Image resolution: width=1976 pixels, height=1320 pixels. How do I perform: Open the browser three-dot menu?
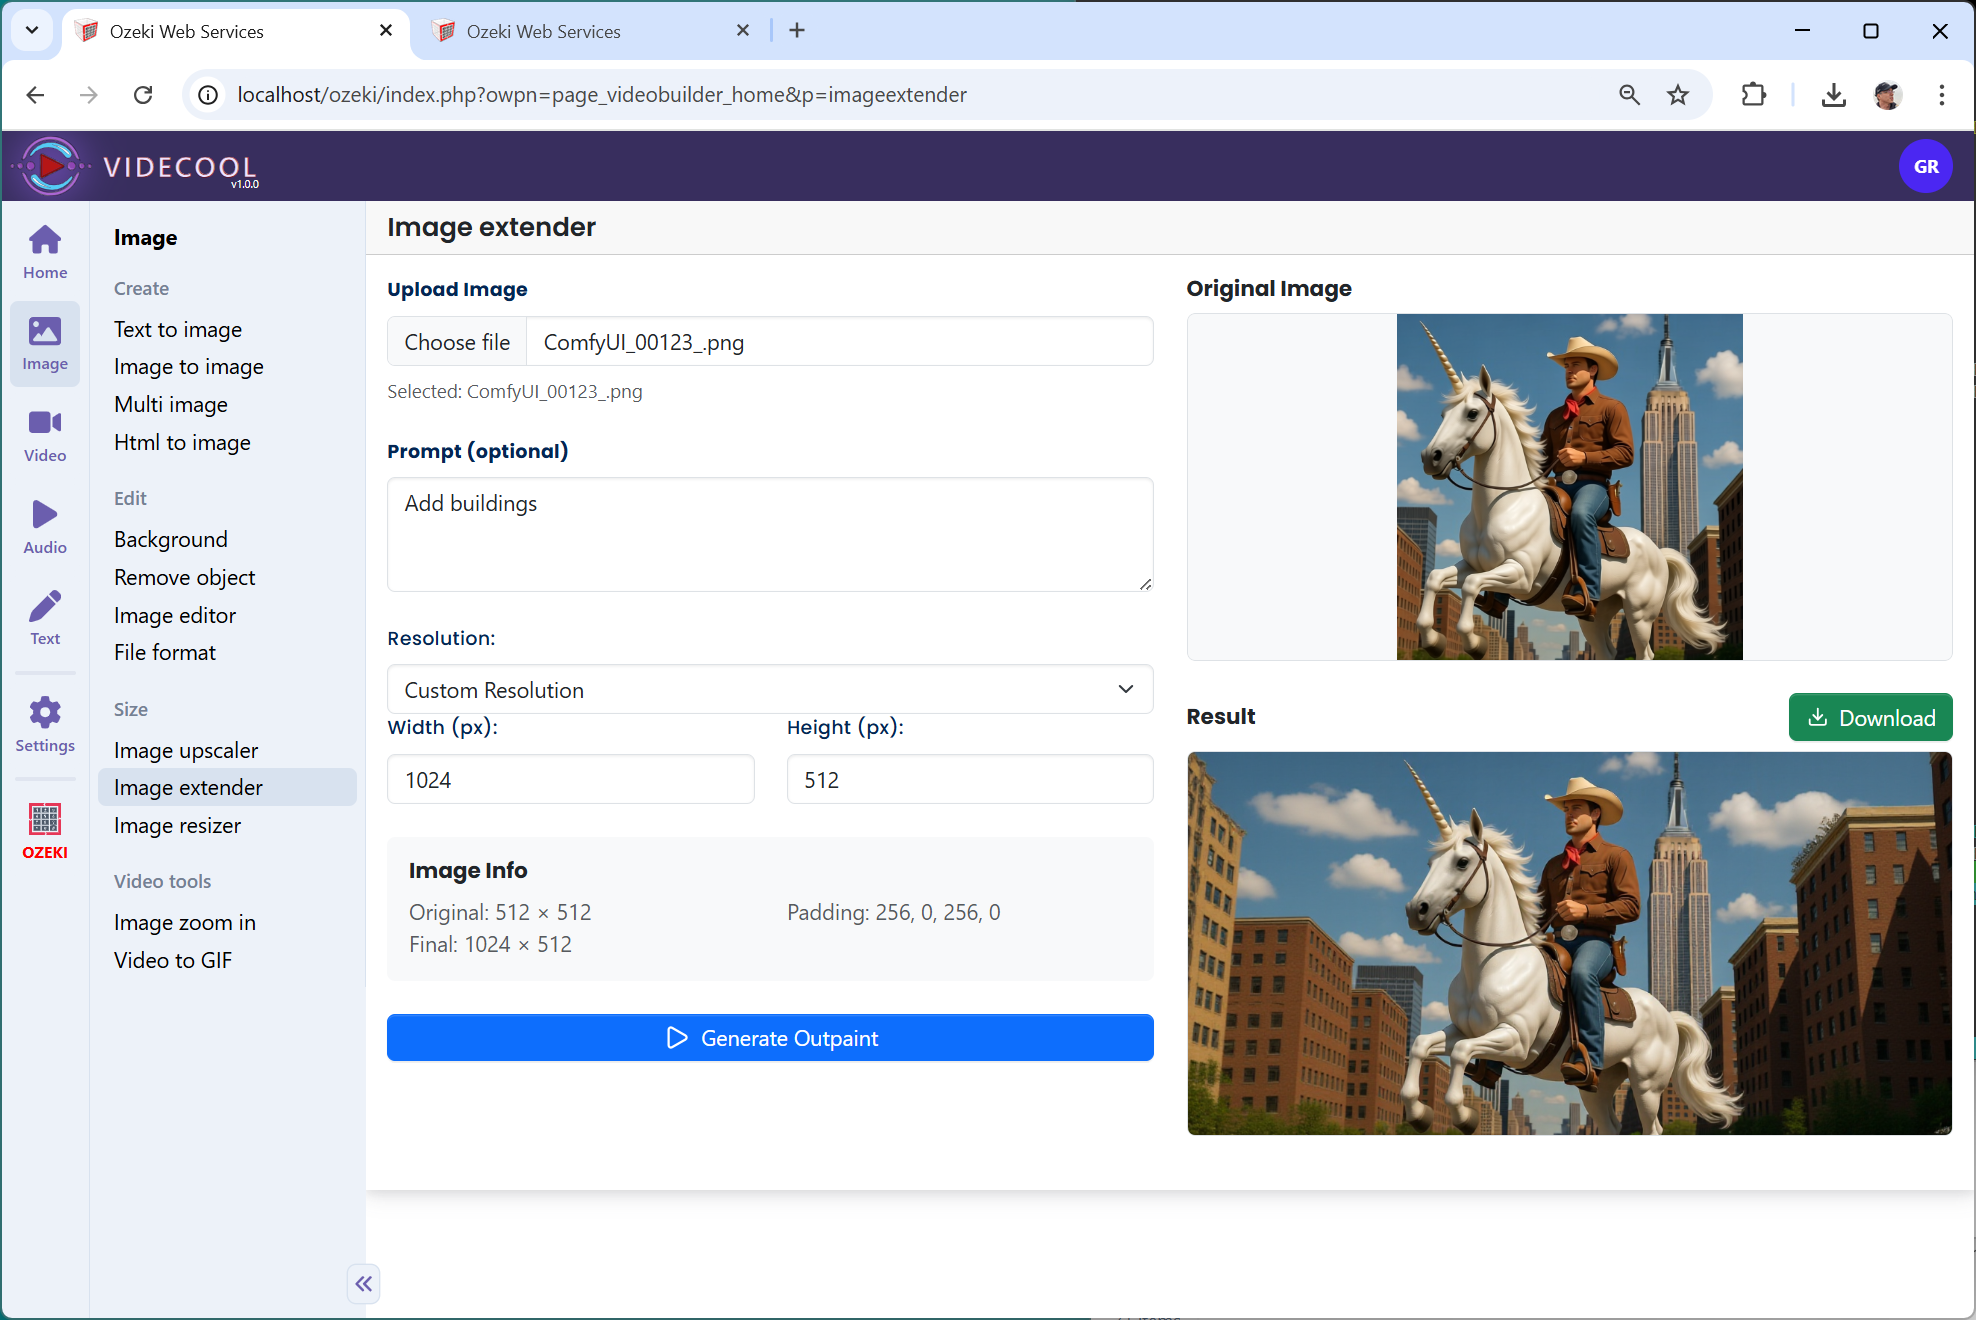1941,95
